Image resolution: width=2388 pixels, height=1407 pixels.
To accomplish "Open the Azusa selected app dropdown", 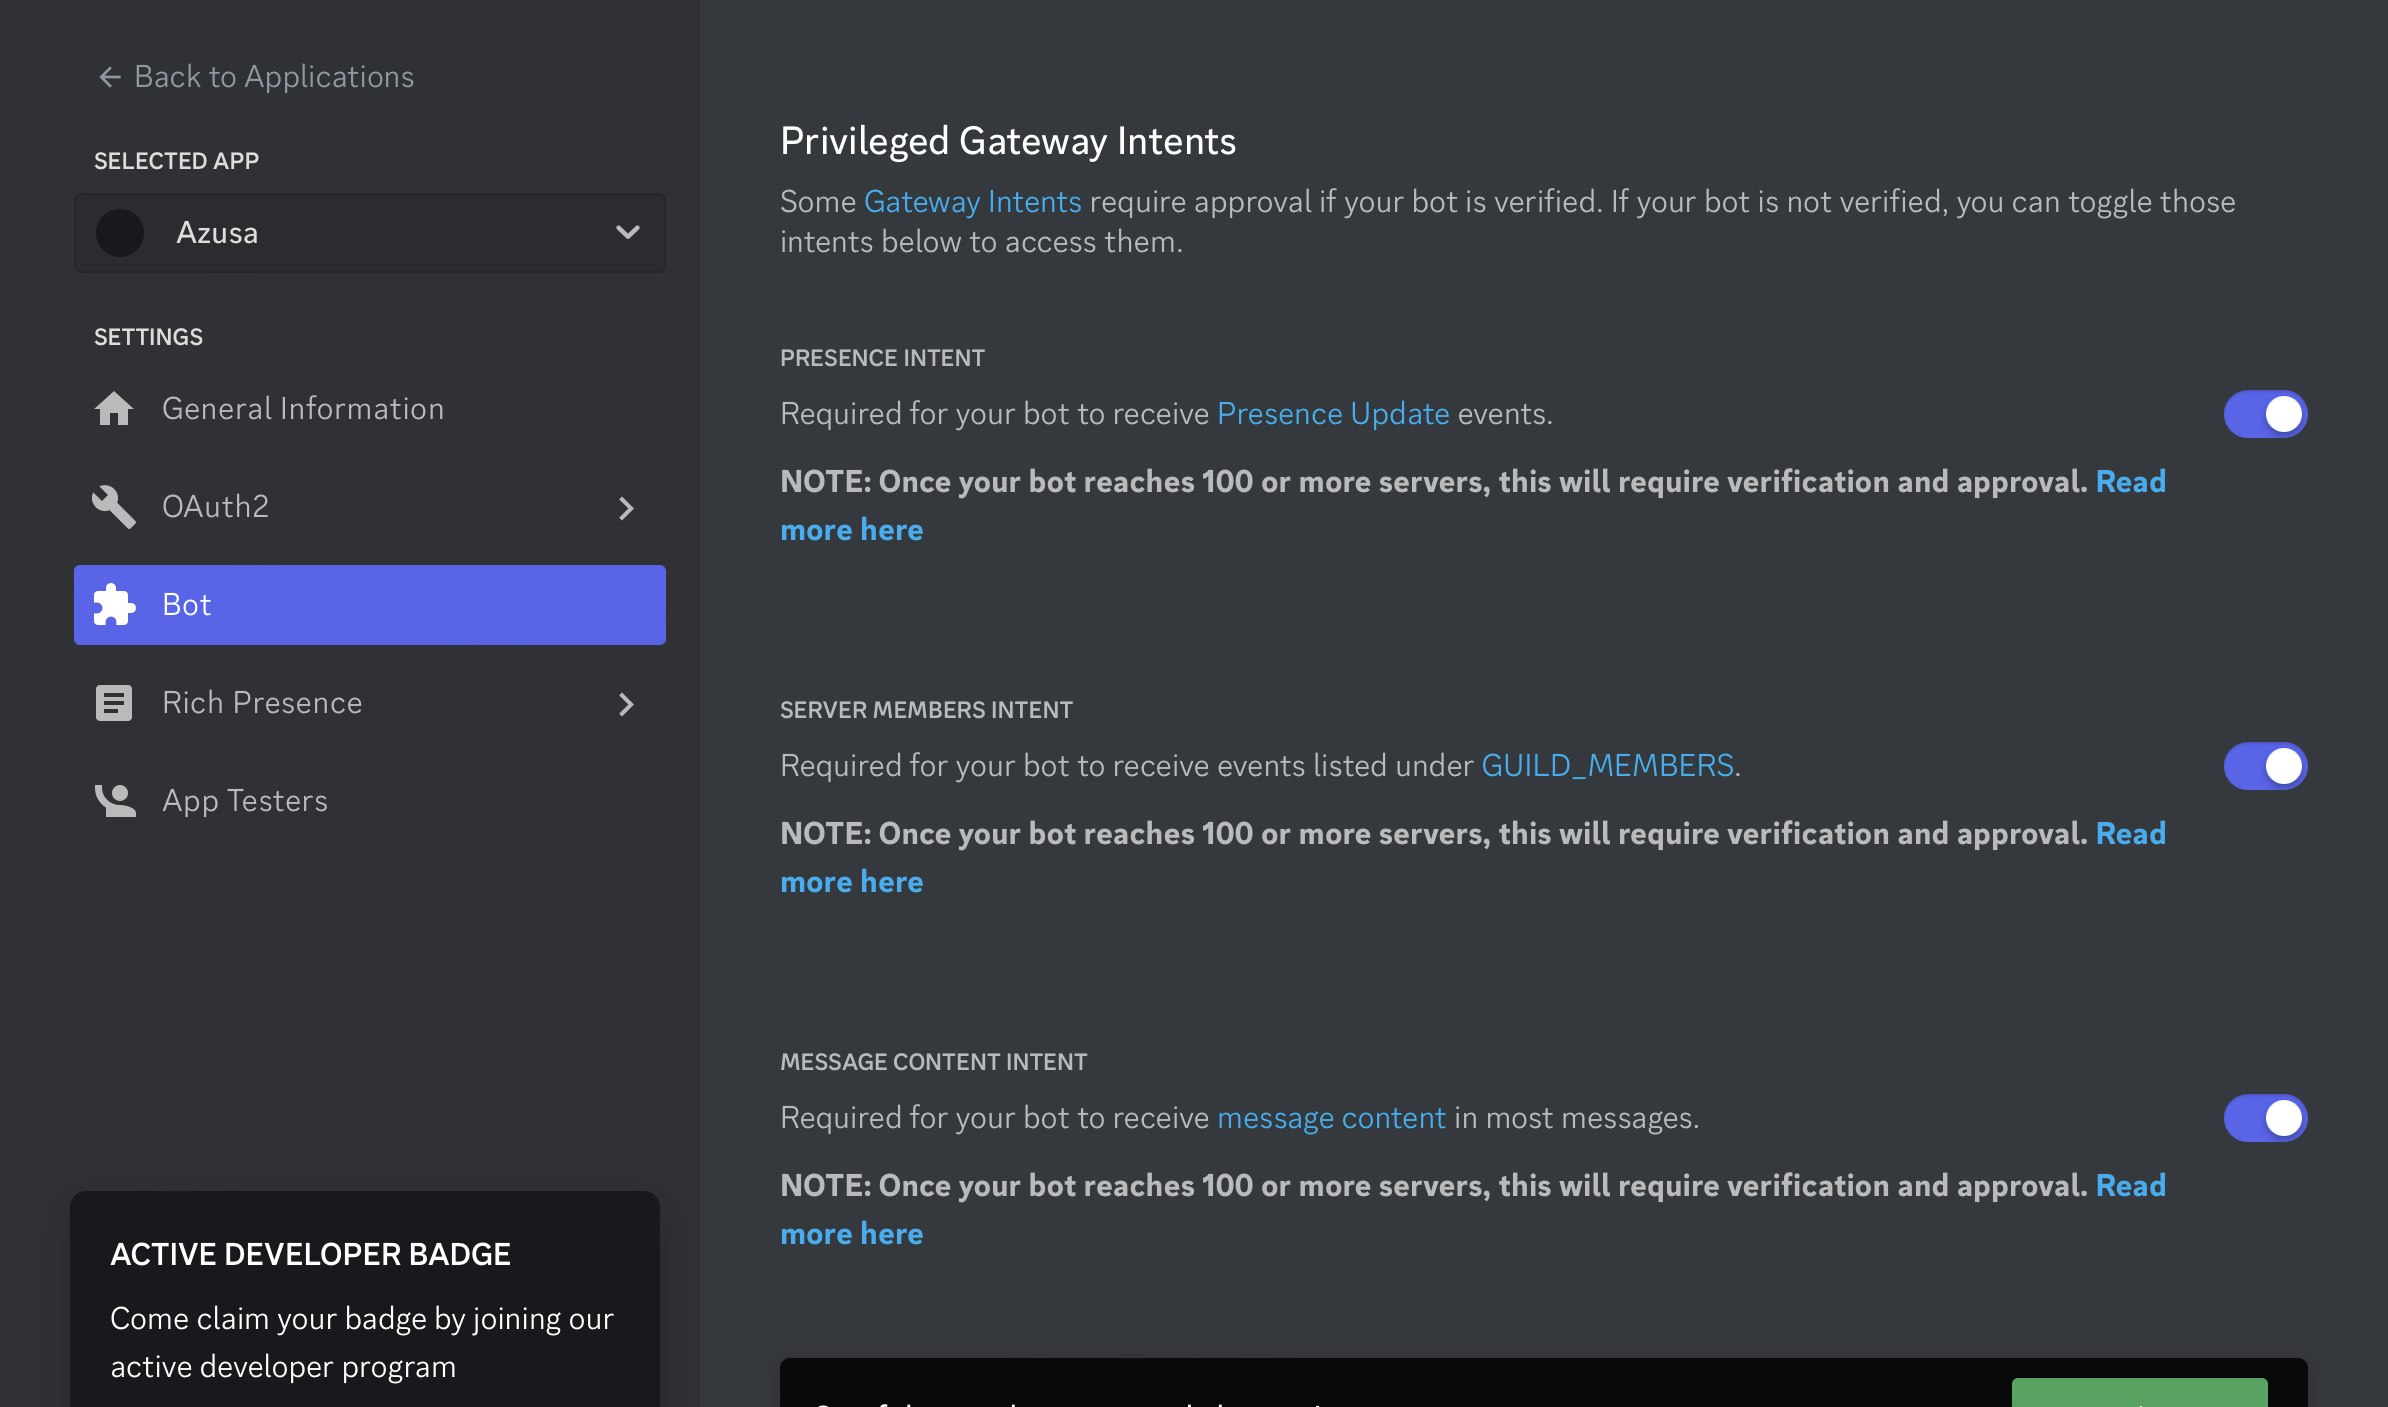I will pos(627,233).
